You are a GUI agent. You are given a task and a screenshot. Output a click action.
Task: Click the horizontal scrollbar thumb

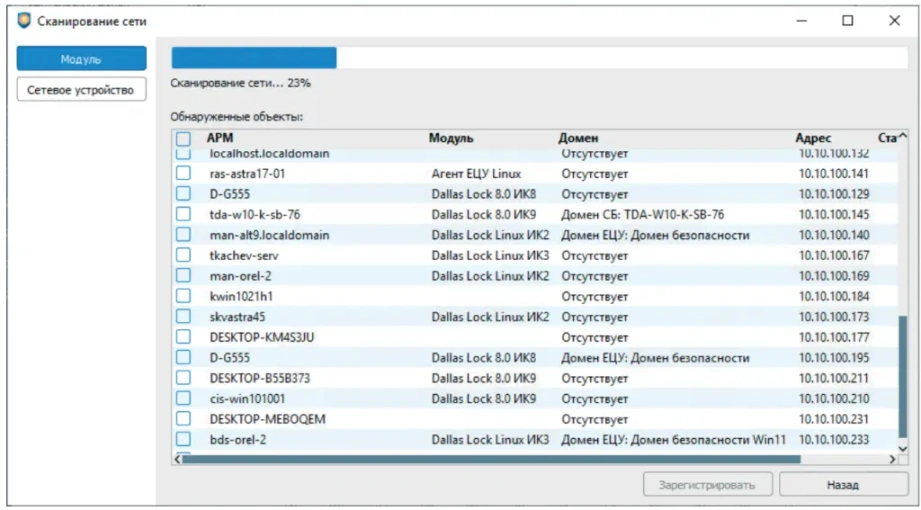491,459
